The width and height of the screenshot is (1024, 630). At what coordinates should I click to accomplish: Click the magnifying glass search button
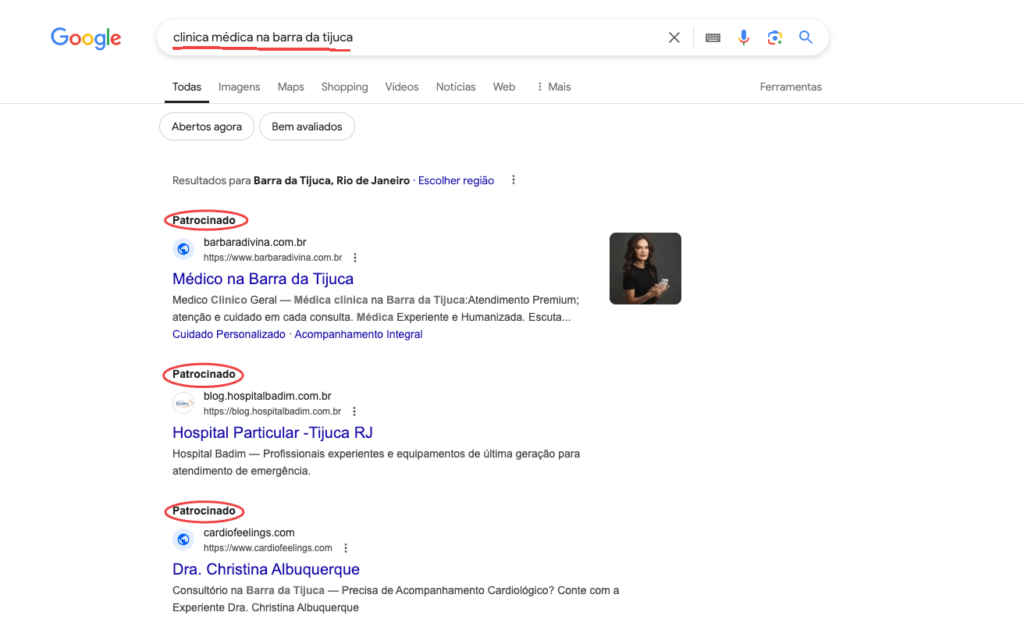[x=806, y=38]
